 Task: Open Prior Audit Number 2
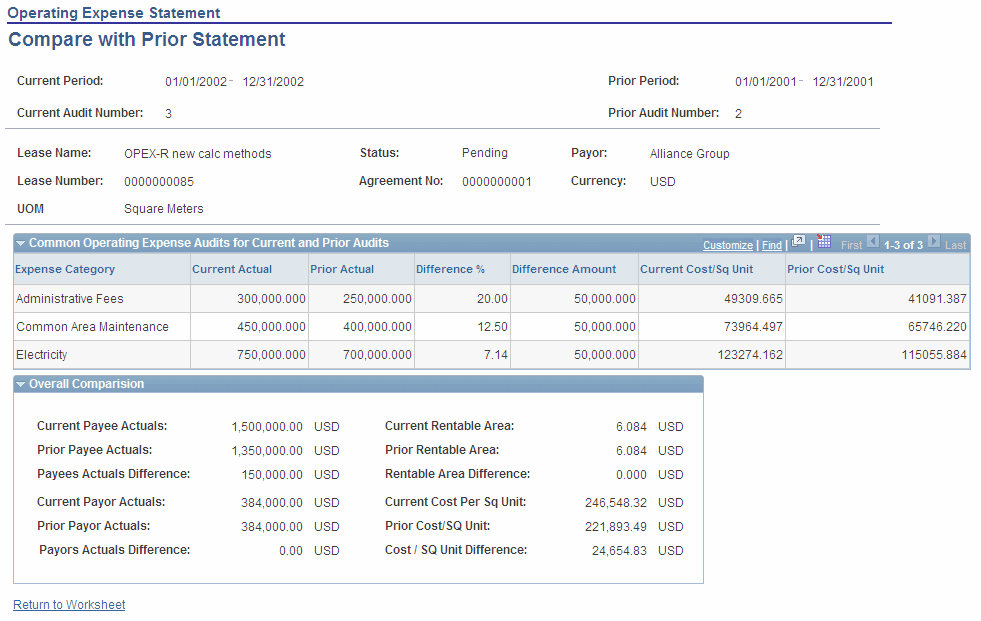737,112
